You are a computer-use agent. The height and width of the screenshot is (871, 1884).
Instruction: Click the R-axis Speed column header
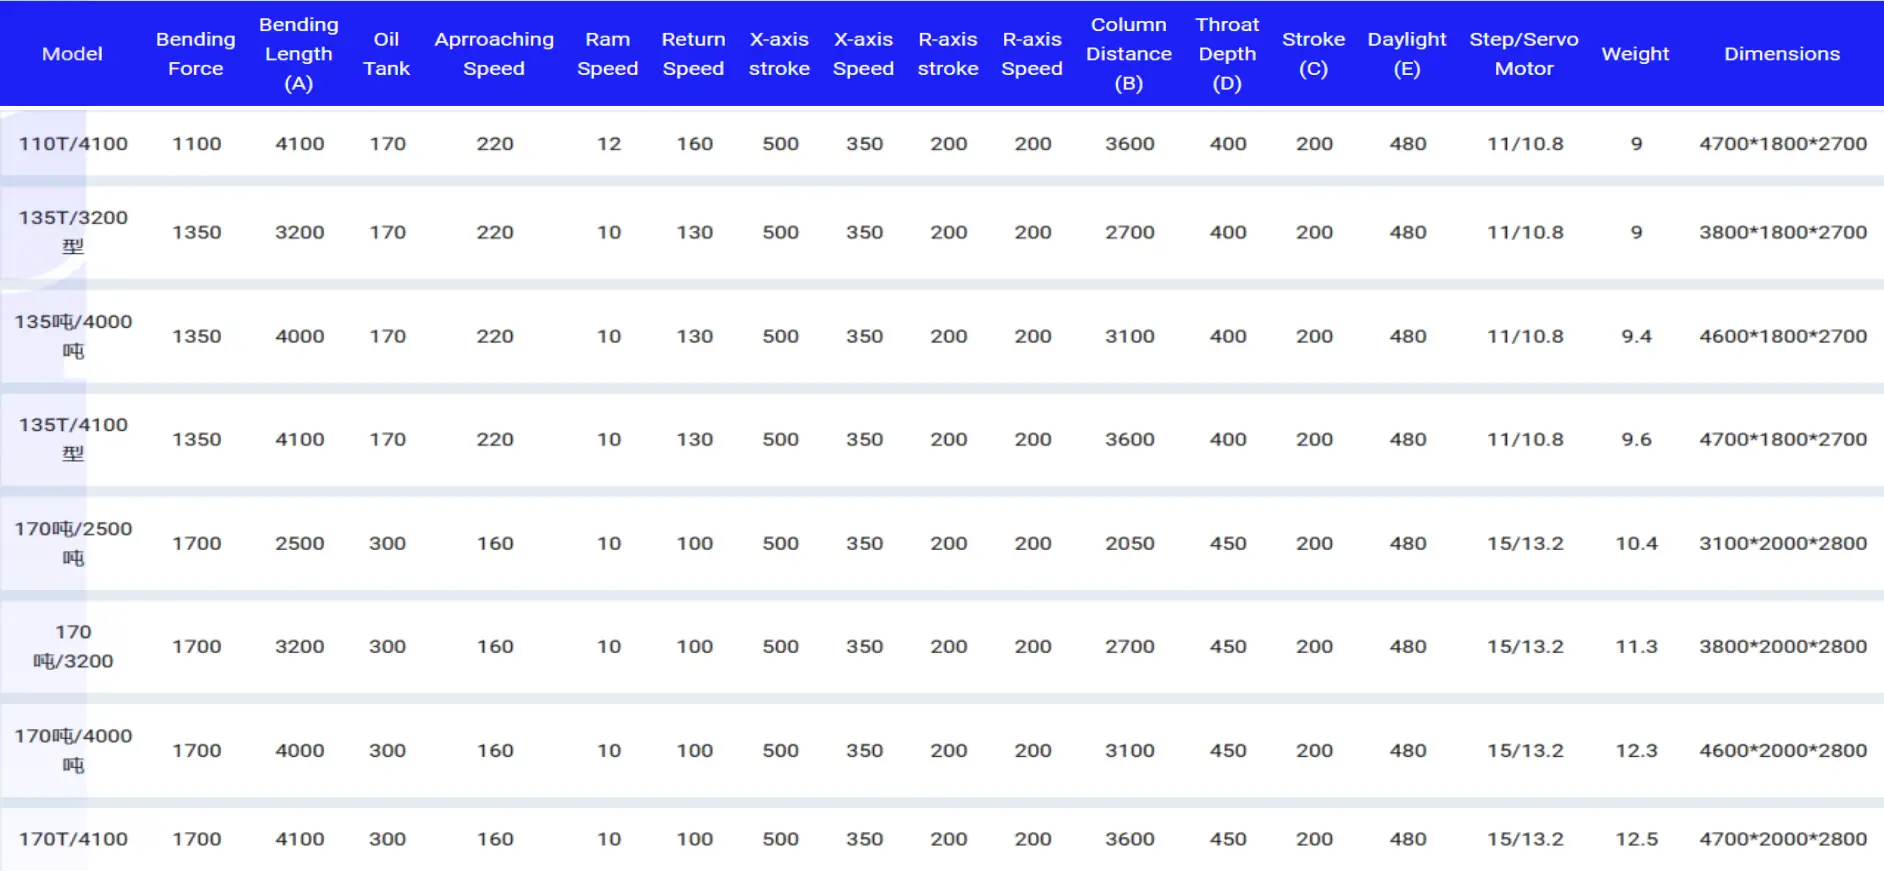click(1032, 54)
